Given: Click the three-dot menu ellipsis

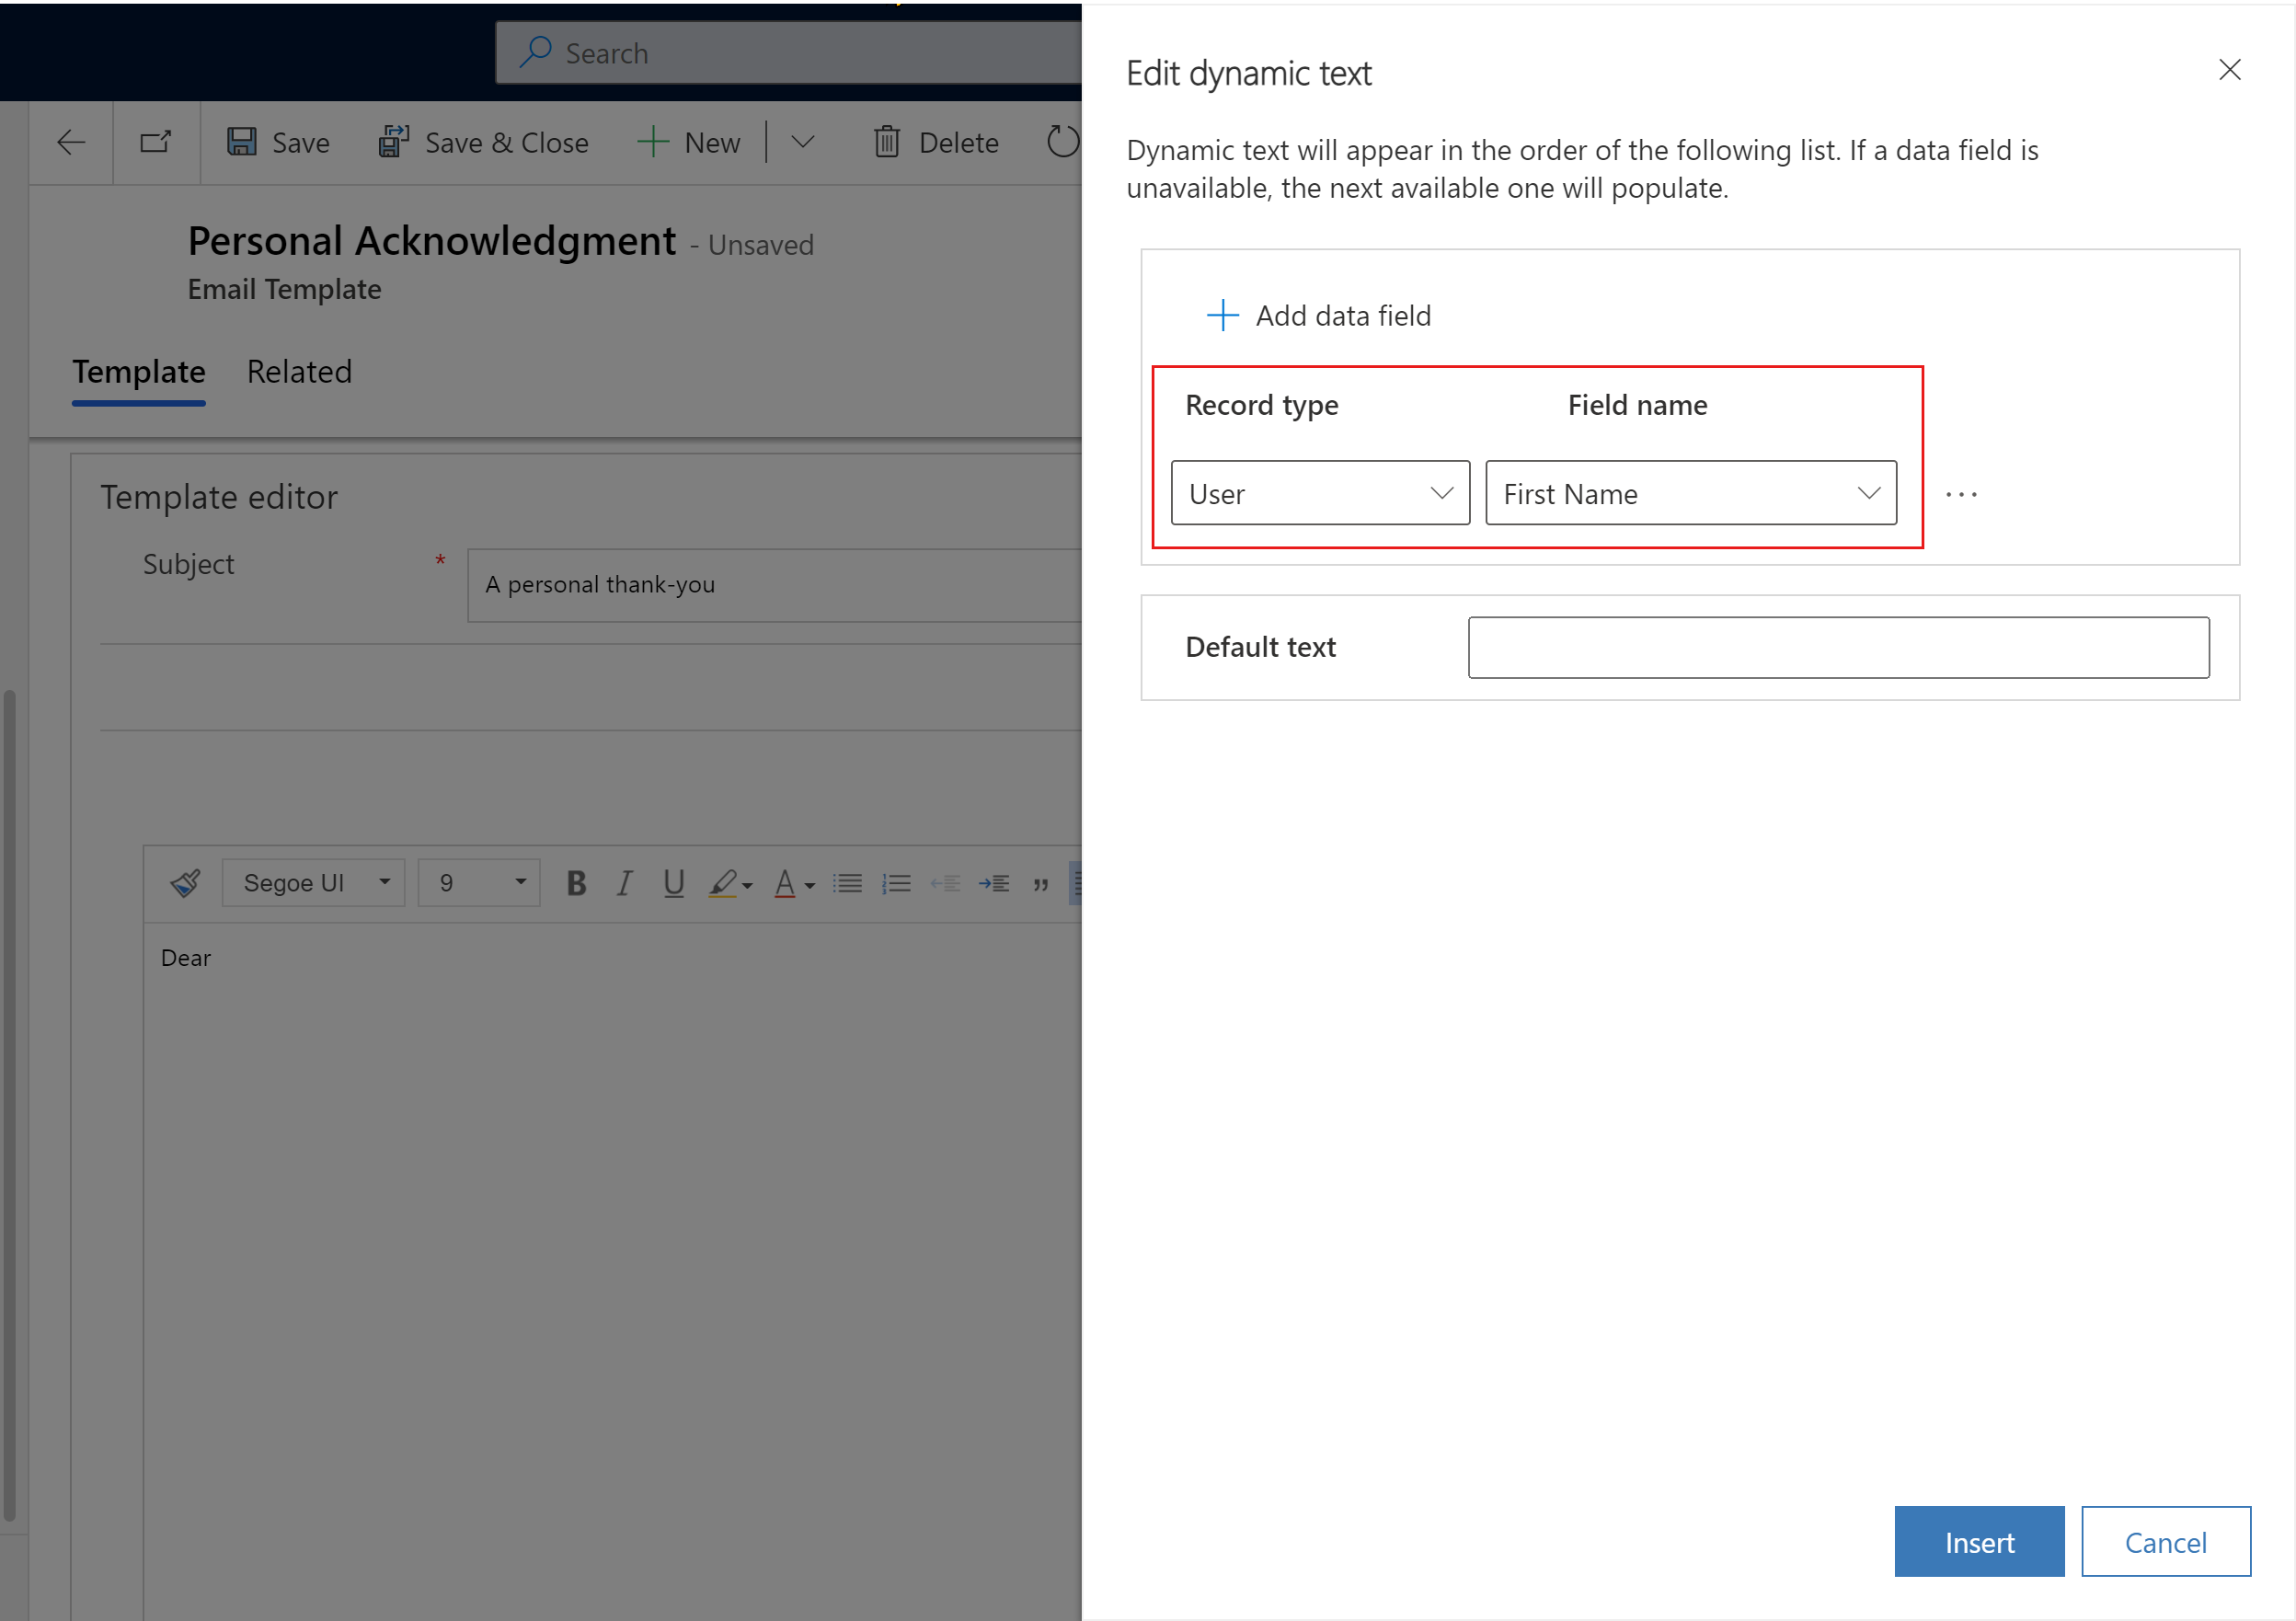Looking at the screenshot, I should pyautogui.click(x=1961, y=495).
